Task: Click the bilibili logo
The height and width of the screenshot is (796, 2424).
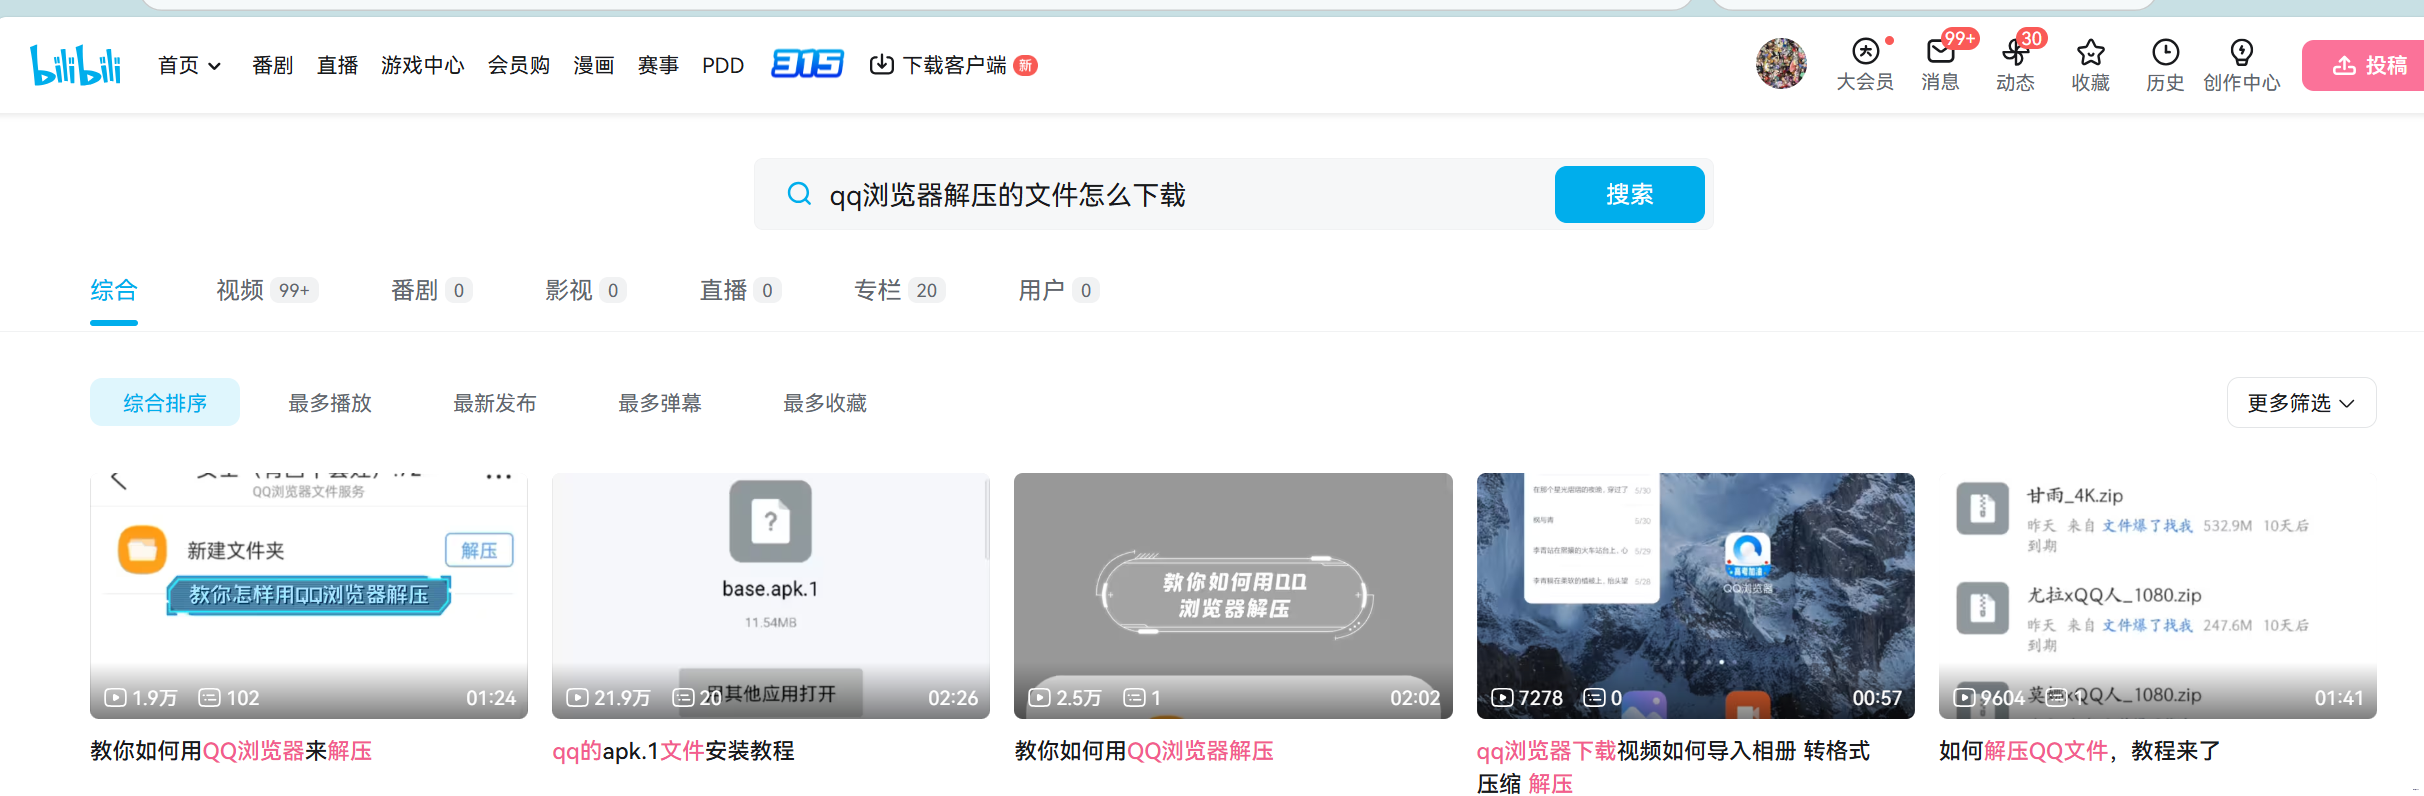Action: coord(76,65)
